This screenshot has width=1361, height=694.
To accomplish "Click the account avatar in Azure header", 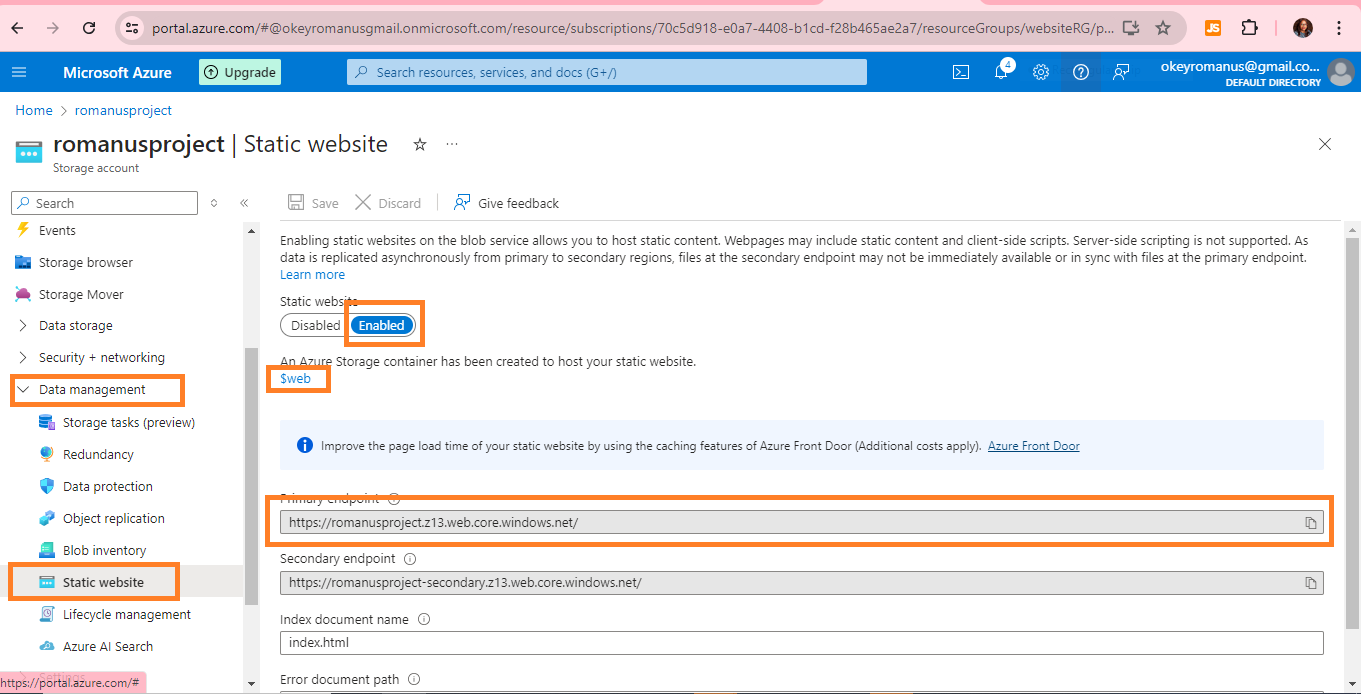I will [1341, 72].
